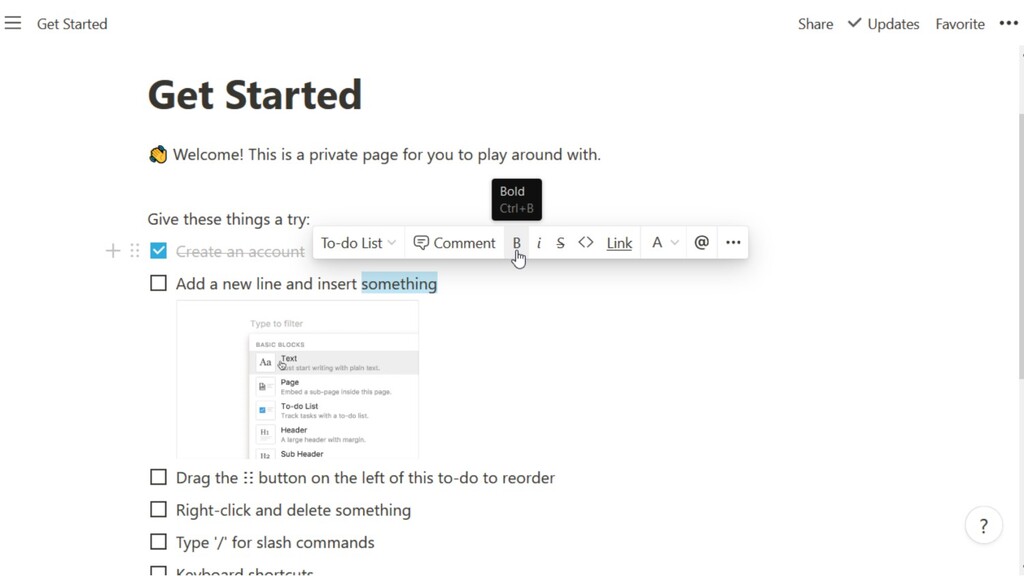The image size is (1024, 576).
Task: Mention a person with the @ icon
Action: click(x=701, y=243)
